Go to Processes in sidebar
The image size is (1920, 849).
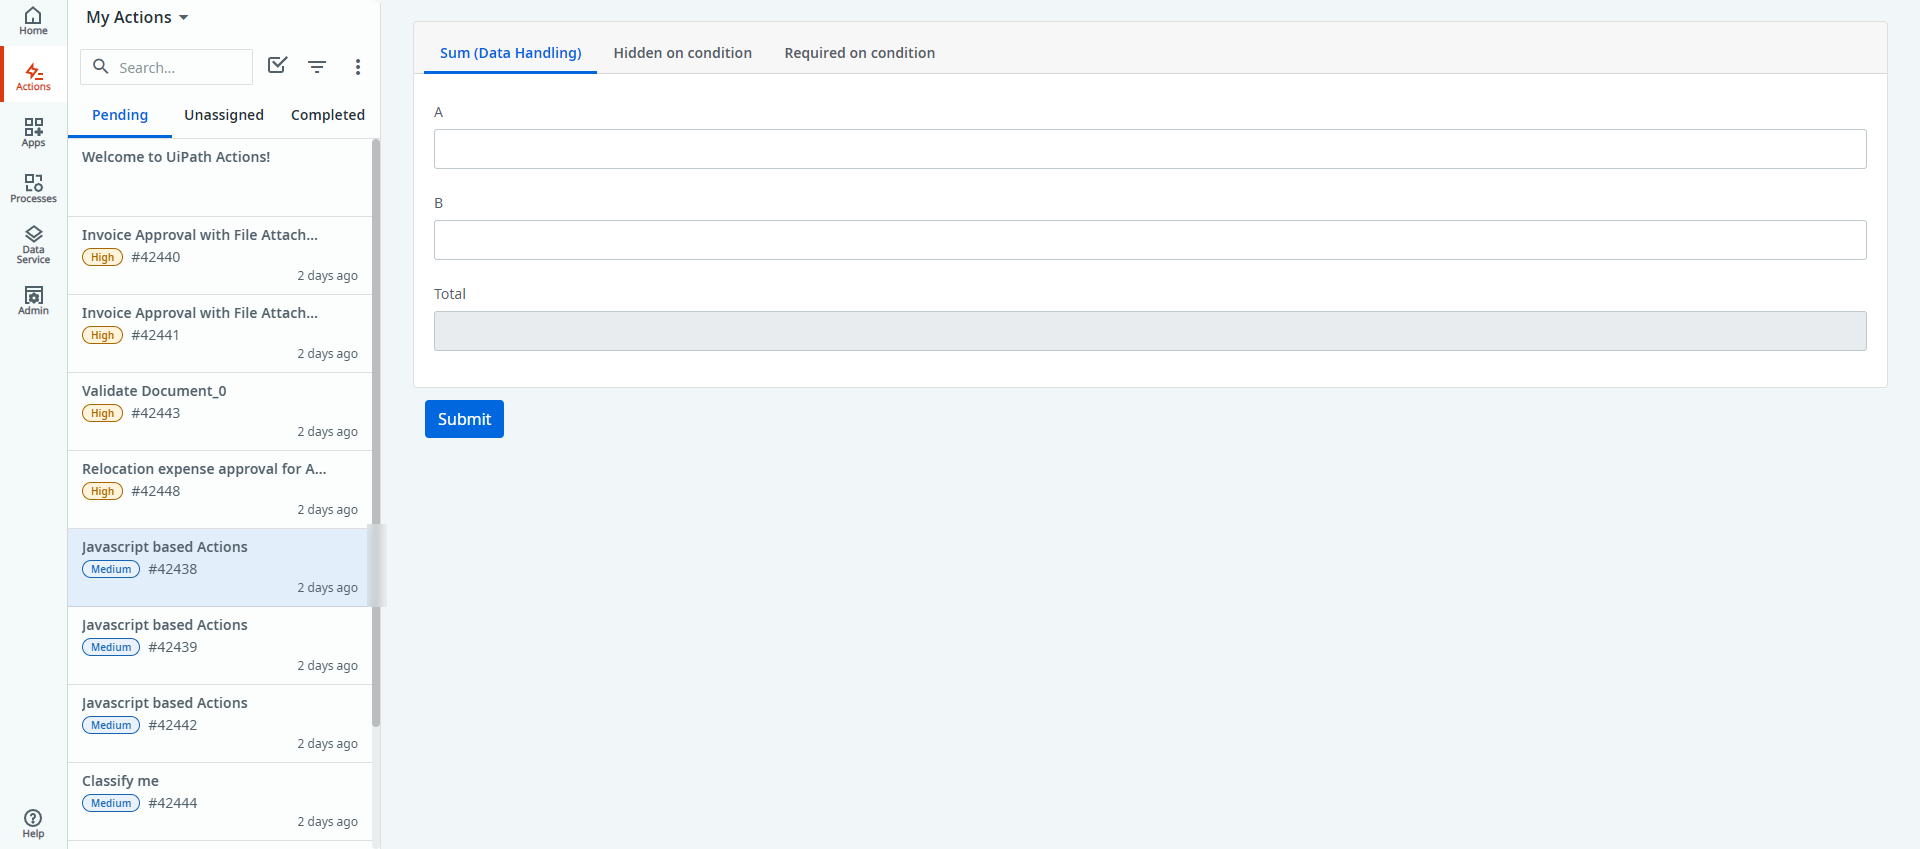(x=33, y=188)
